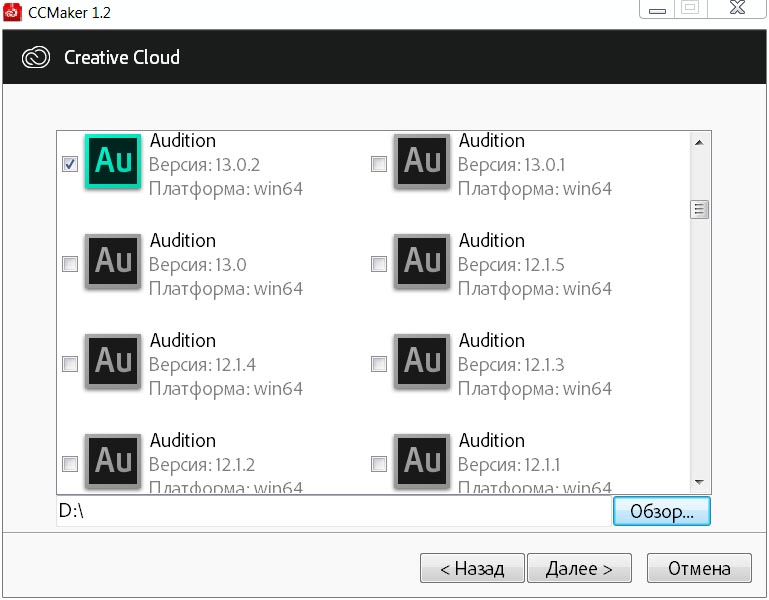Uncheck the Audition 13.0.2 checkbox

coord(70,164)
